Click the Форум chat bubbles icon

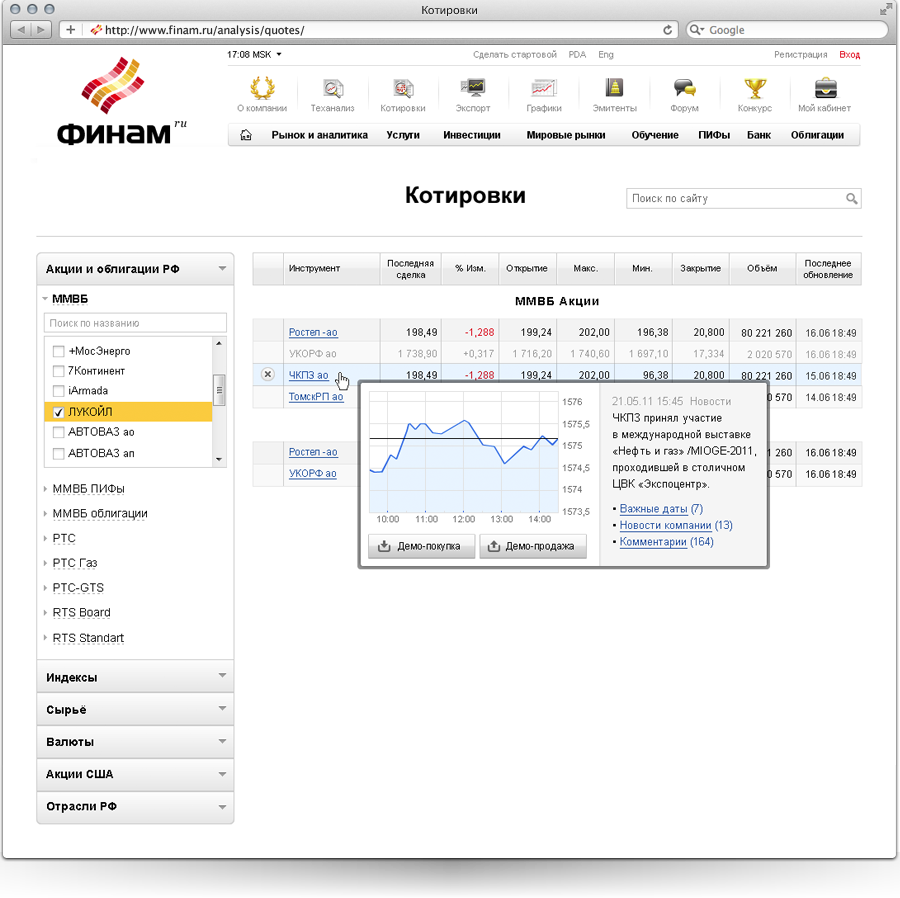684,89
